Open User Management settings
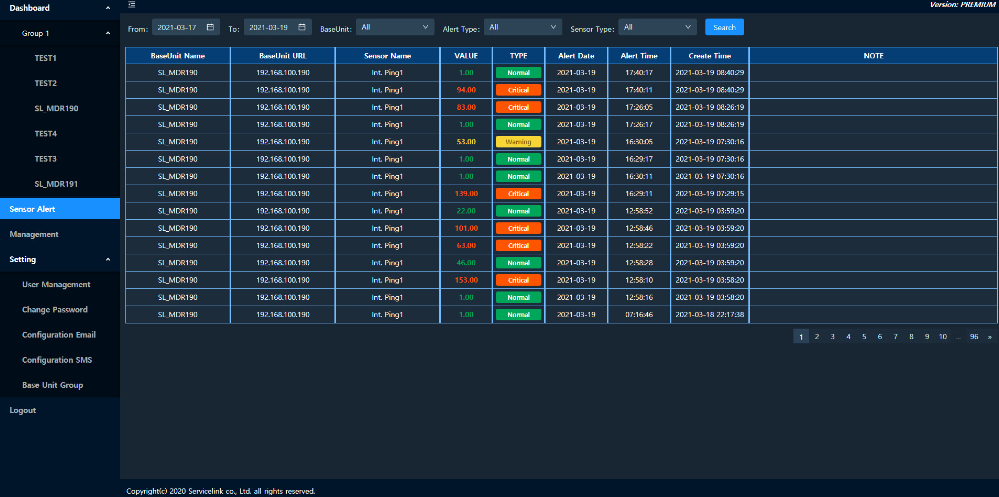This screenshot has width=999, height=497. click(x=56, y=284)
